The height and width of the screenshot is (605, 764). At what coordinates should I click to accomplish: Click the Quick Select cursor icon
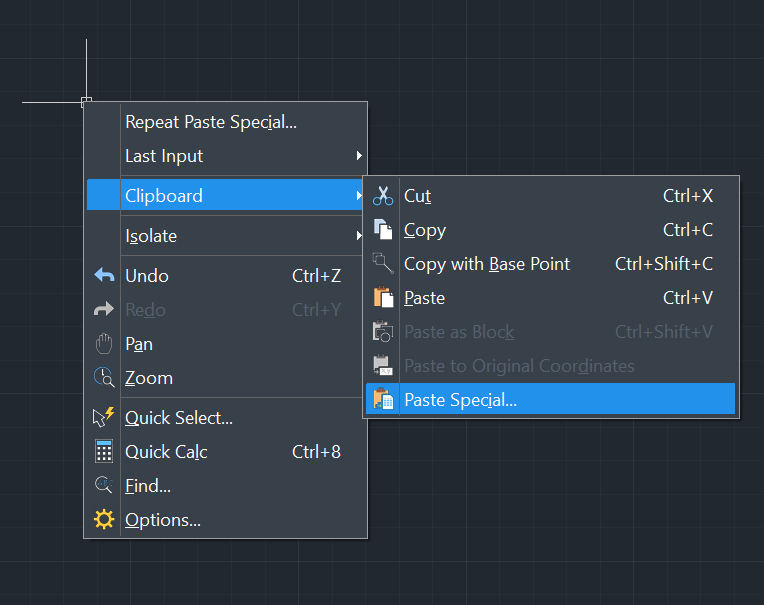tap(103, 417)
